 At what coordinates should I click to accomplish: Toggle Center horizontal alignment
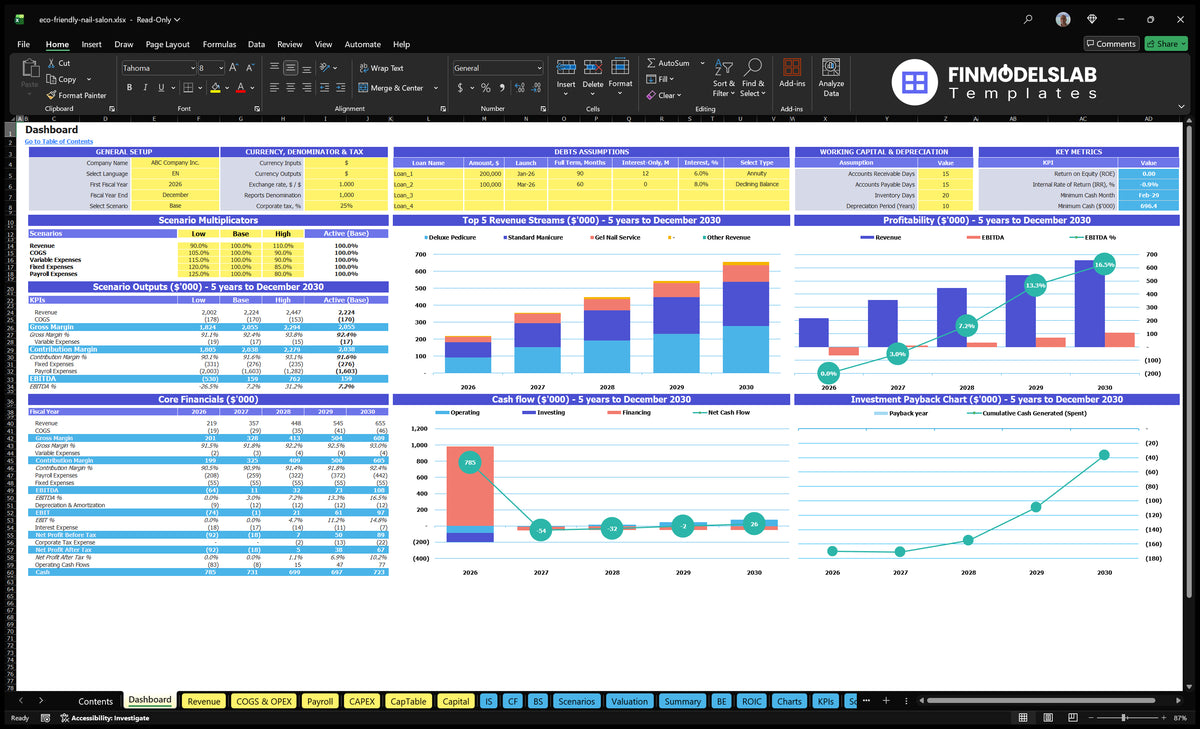292,88
